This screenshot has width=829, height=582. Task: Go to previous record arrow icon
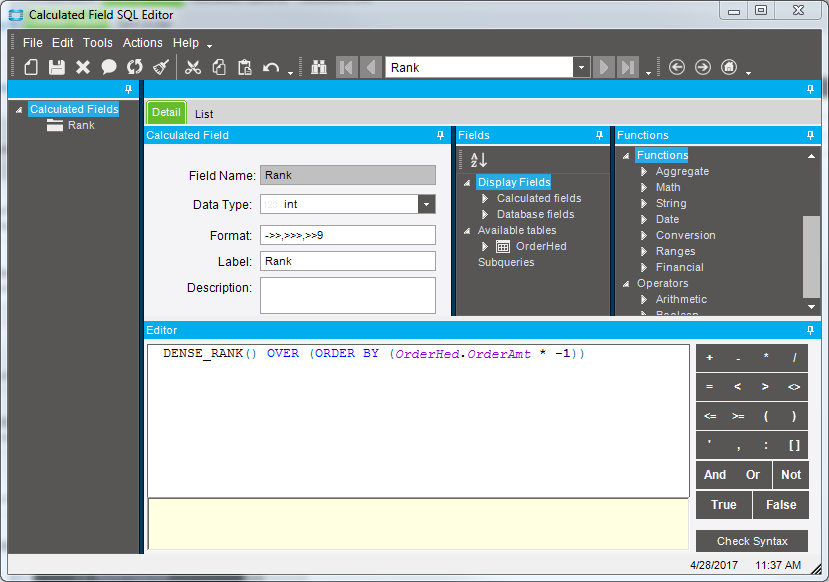click(371, 67)
